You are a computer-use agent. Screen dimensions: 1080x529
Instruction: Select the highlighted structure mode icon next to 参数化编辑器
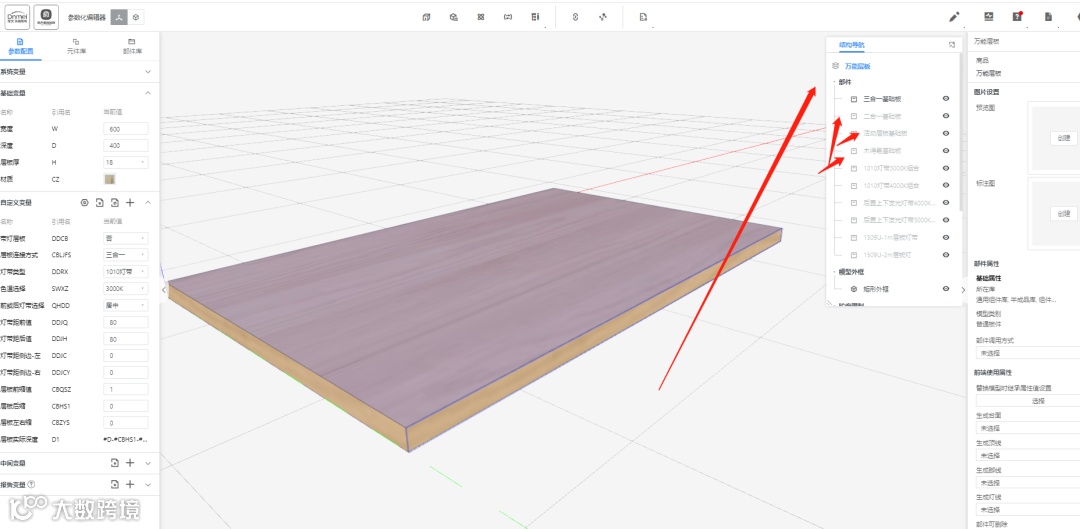point(118,17)
